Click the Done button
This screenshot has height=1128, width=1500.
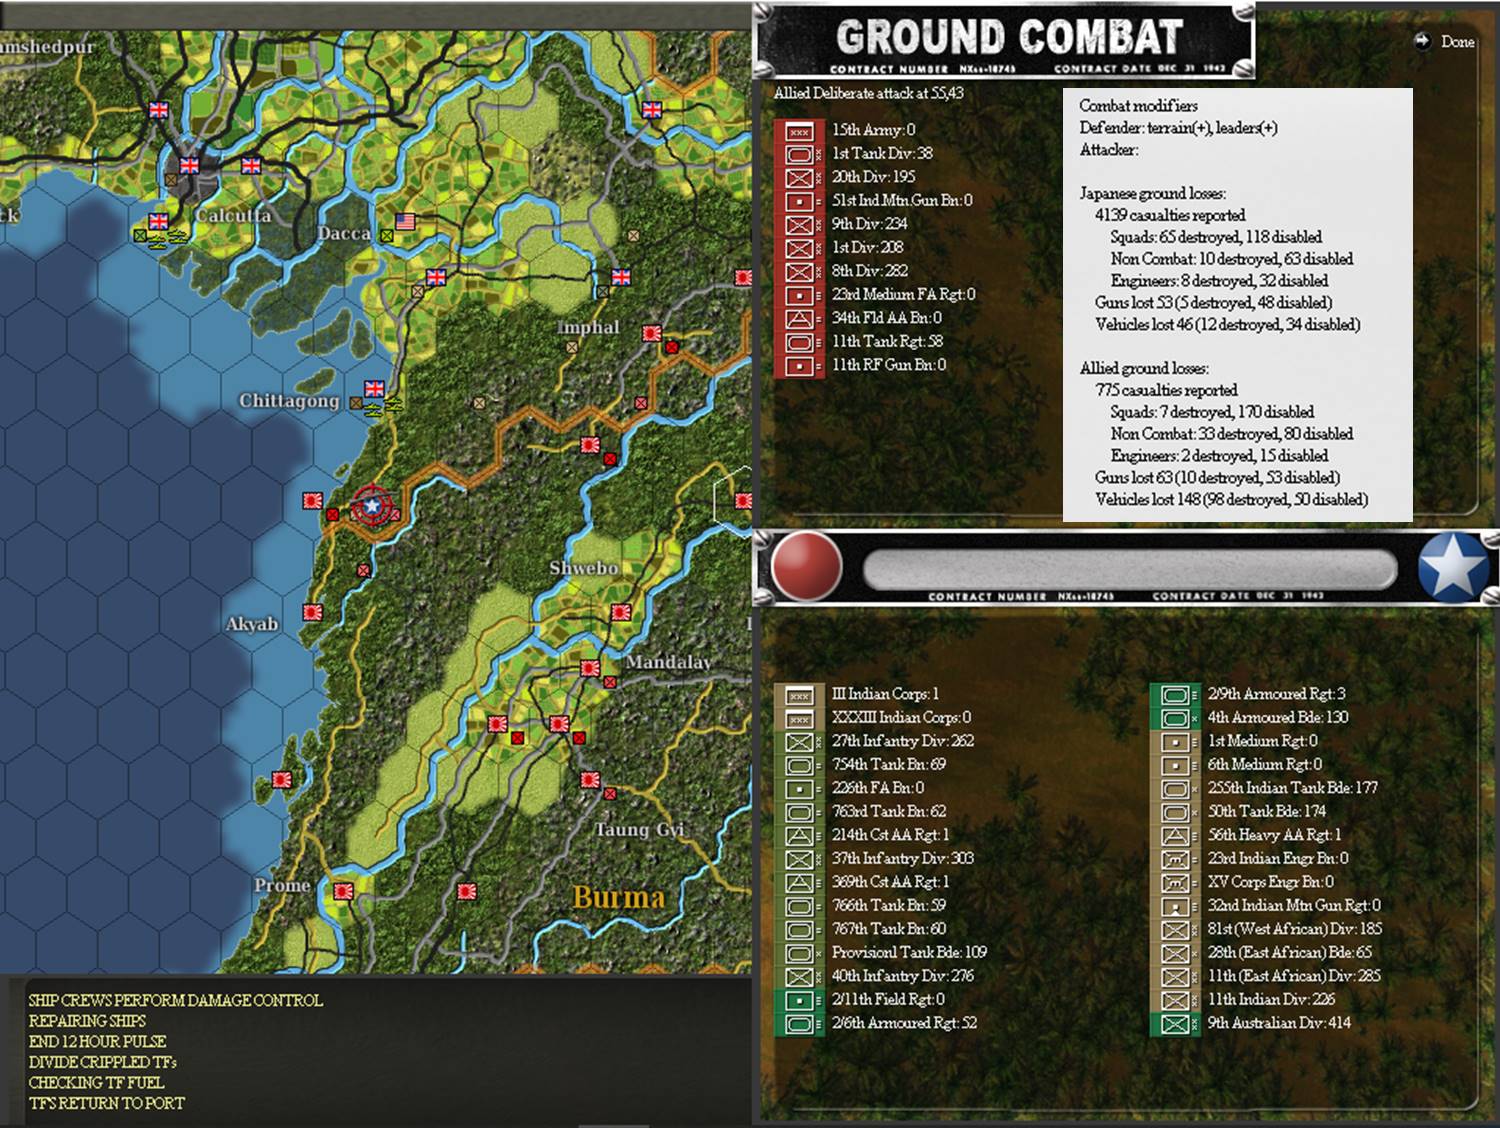click(x=1445, y=41)
